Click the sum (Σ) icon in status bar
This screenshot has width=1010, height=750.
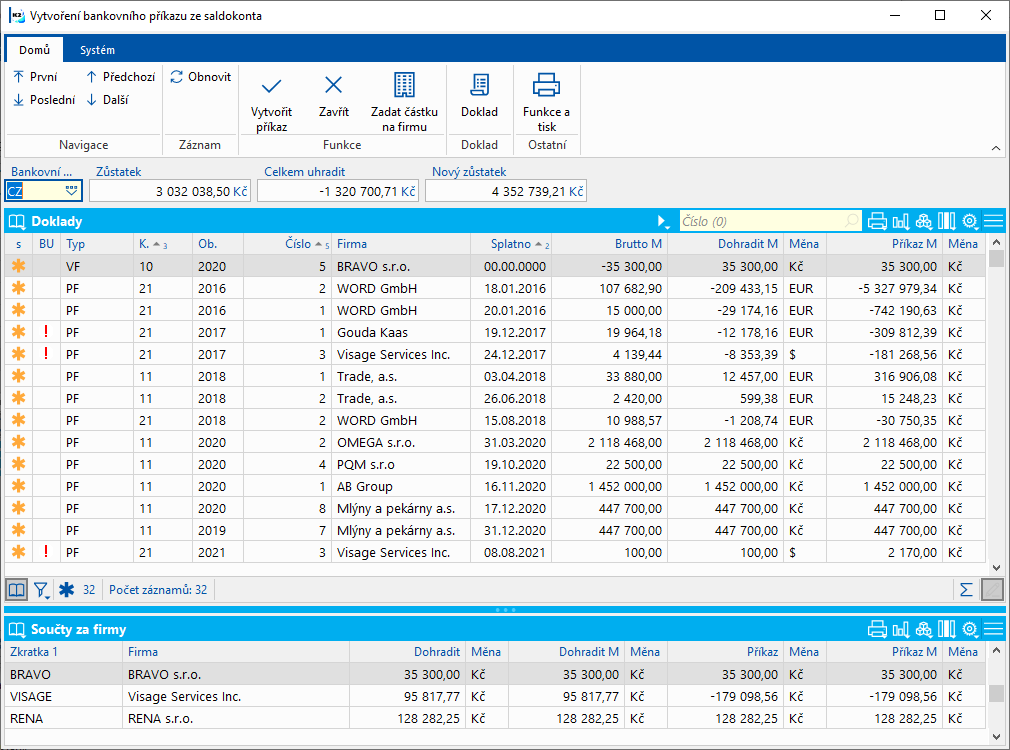coord(966,590)
